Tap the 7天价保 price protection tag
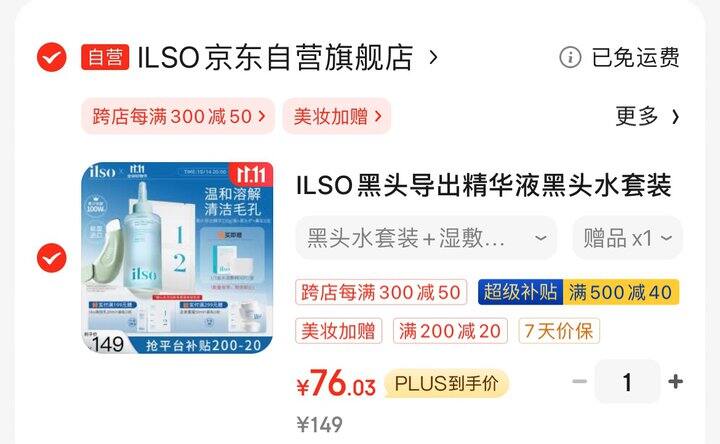 [559, 331]
